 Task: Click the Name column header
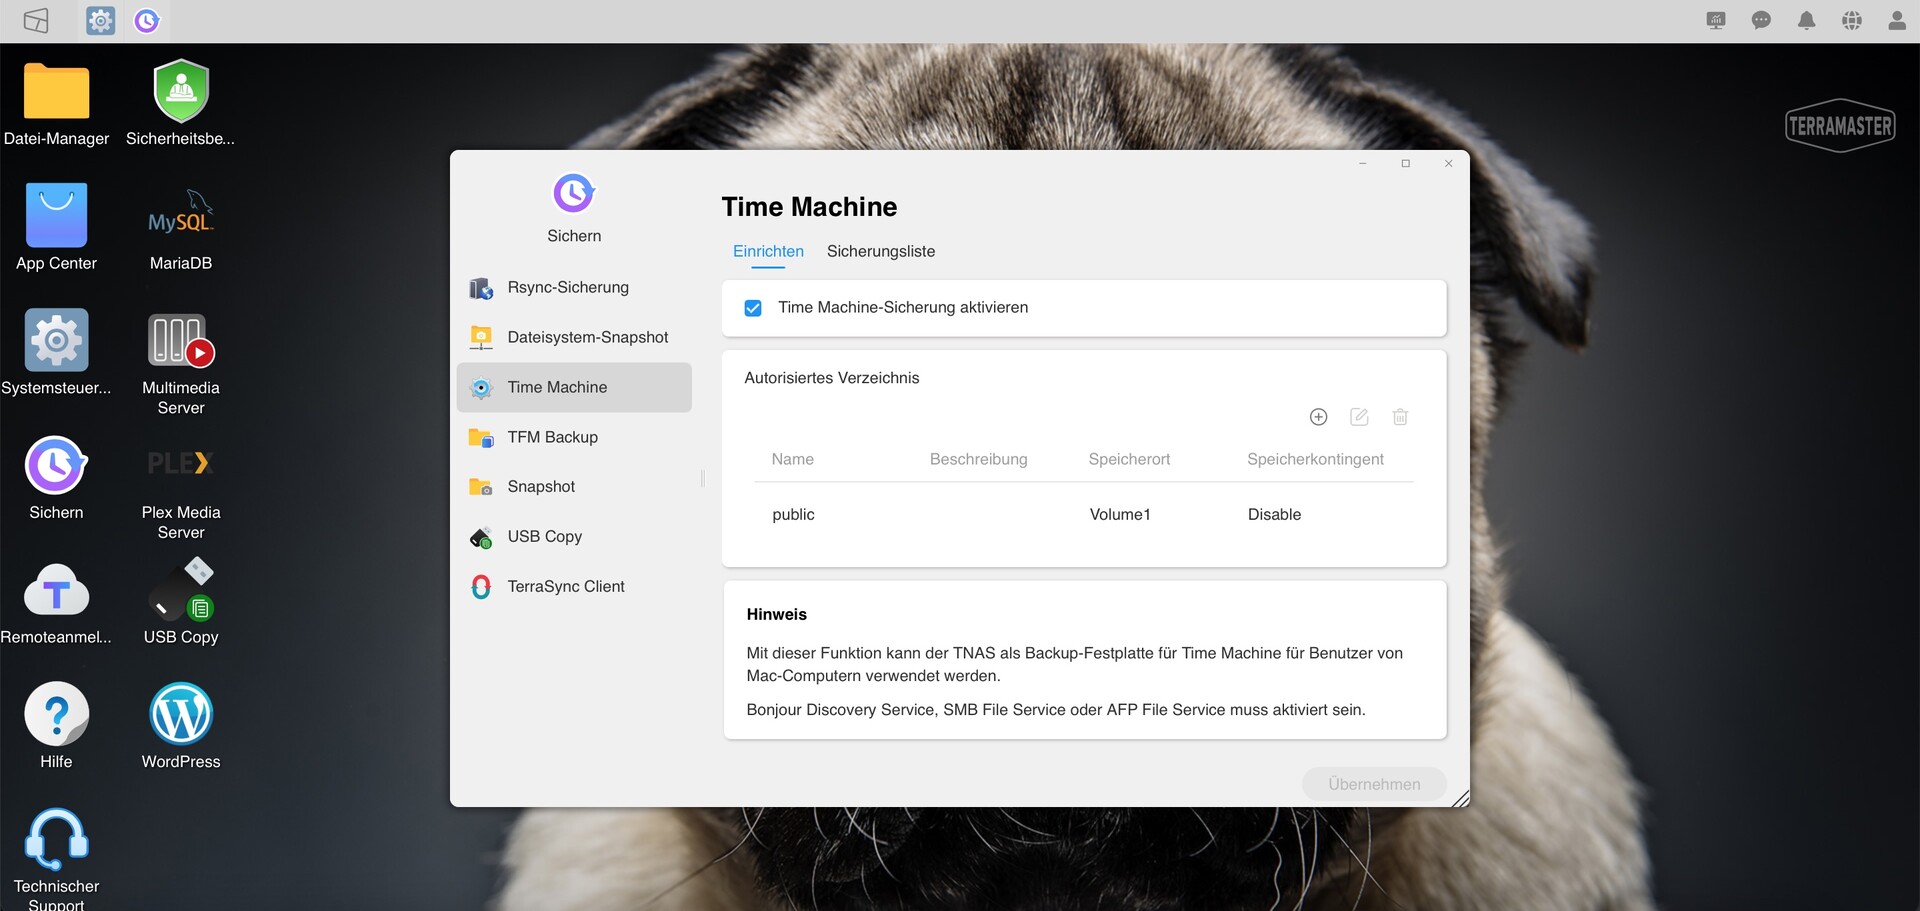[793, 459]
